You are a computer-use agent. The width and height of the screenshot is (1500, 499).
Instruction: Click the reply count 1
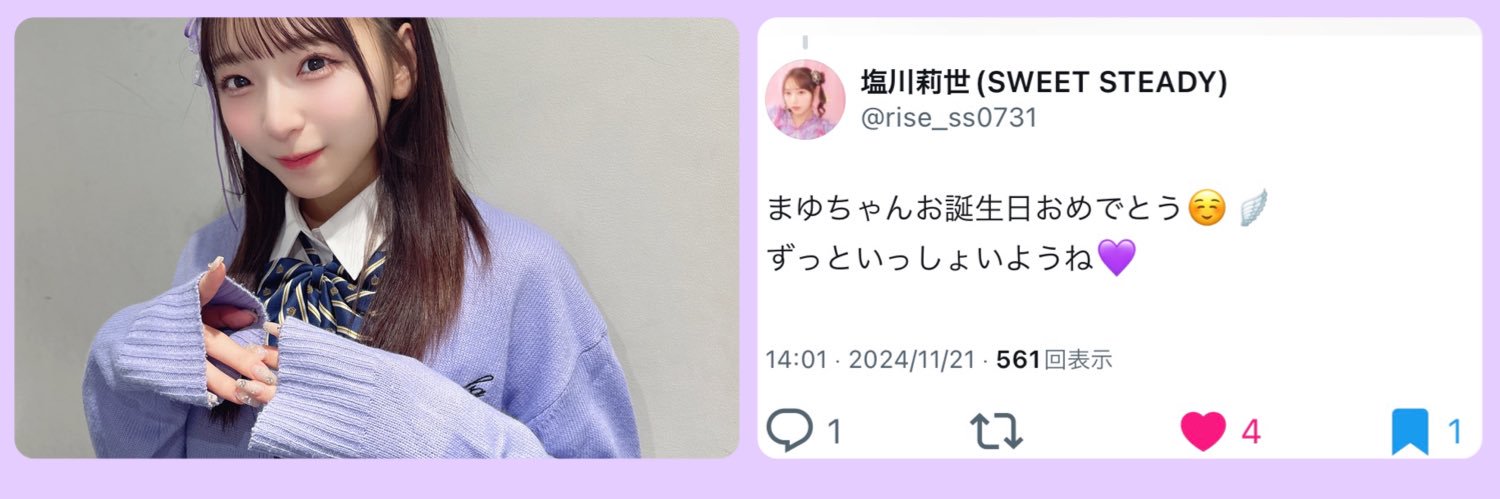[834, 432]
